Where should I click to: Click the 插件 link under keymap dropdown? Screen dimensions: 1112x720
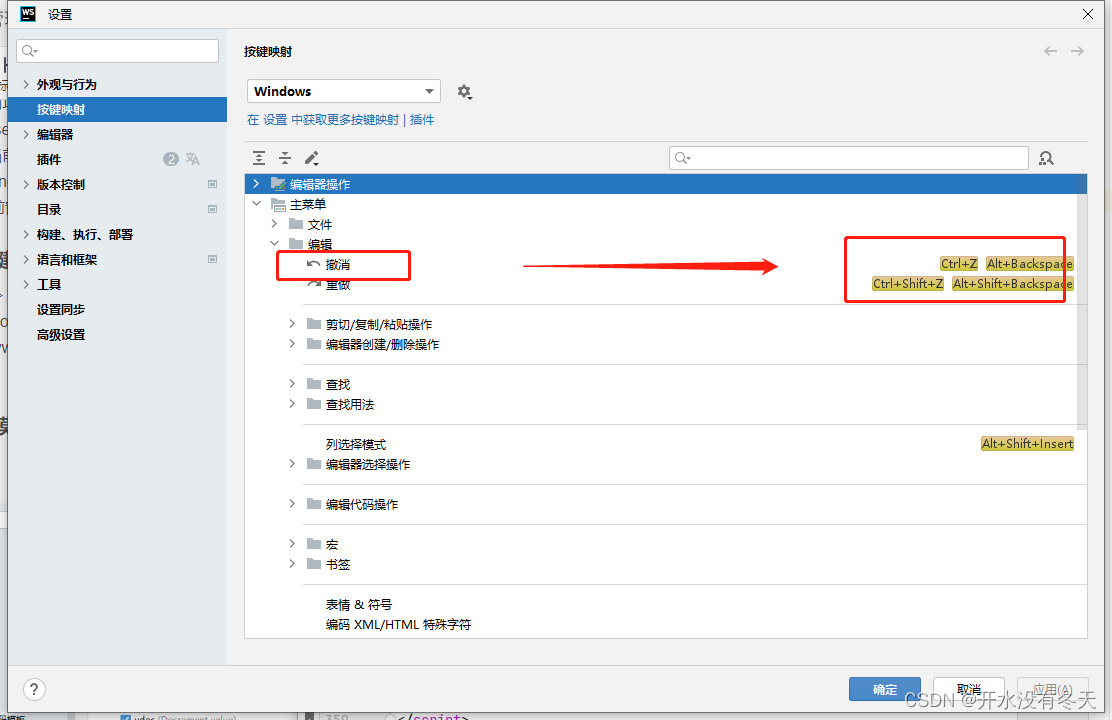tap(422, 120)
